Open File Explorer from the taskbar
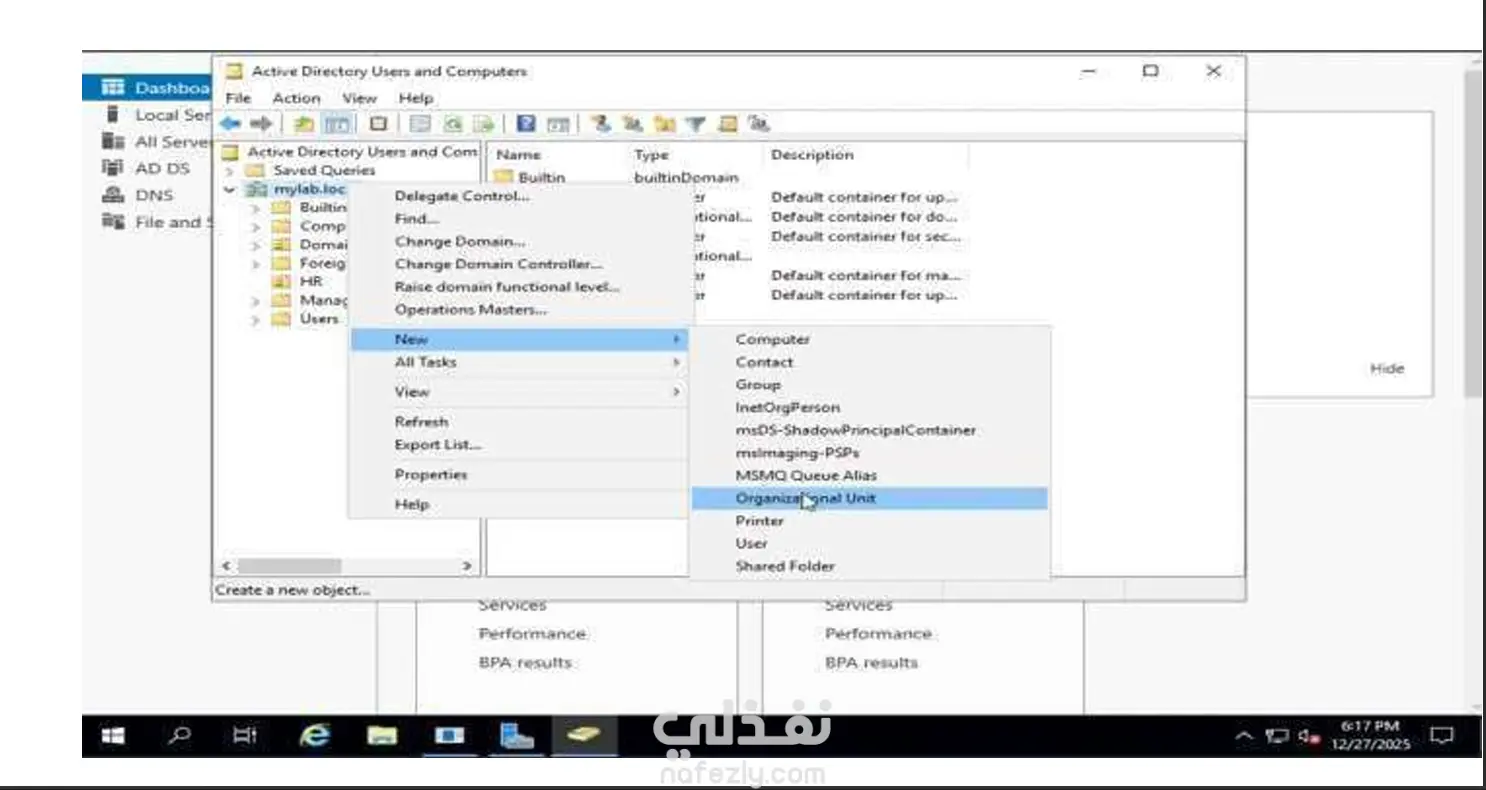 click(382, 736)
